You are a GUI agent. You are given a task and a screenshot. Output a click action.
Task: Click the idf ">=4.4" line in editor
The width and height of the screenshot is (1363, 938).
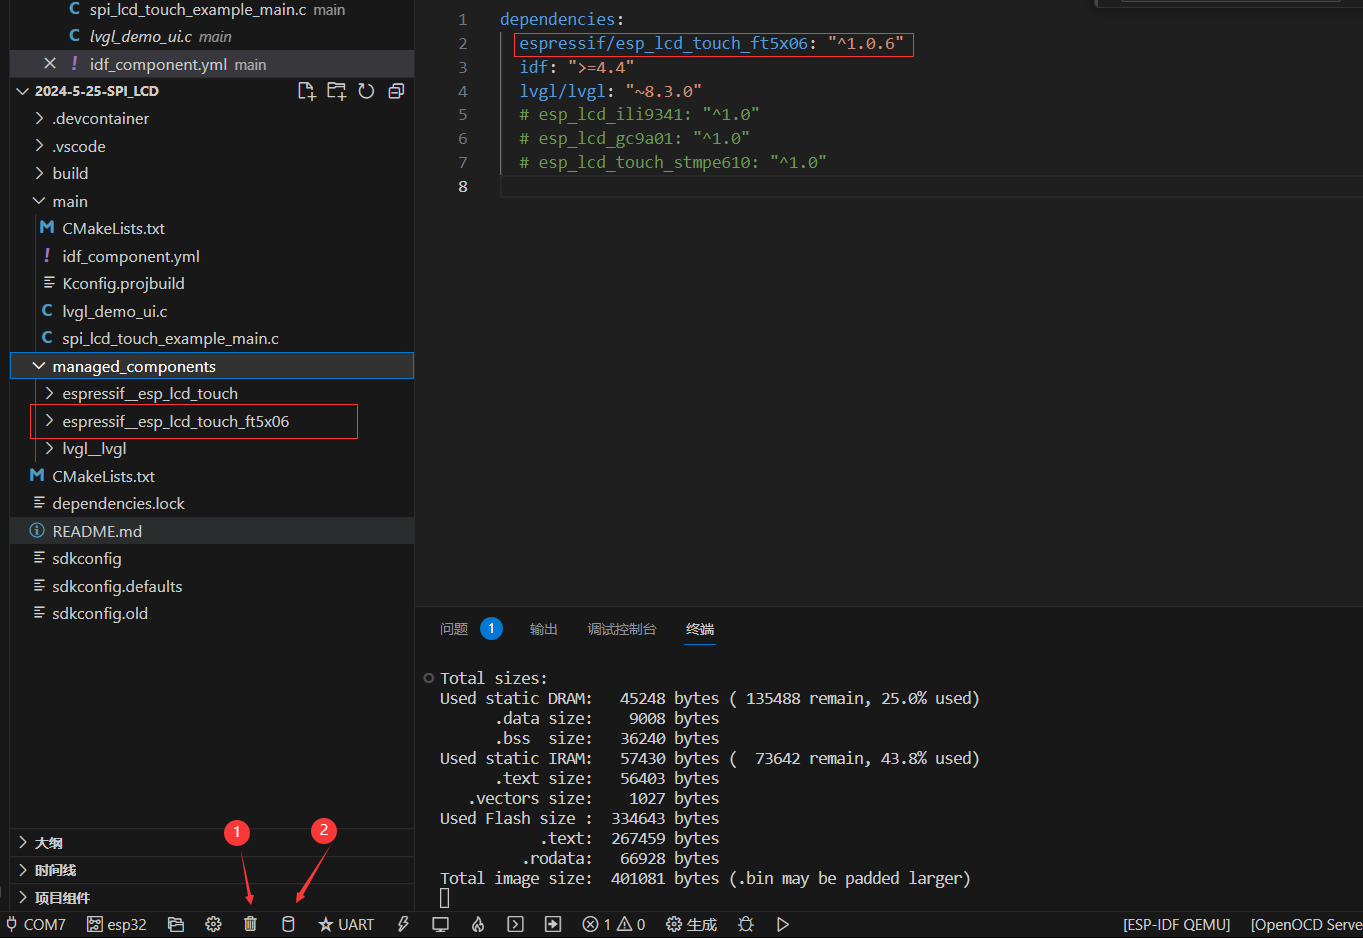tap(576, 67)
